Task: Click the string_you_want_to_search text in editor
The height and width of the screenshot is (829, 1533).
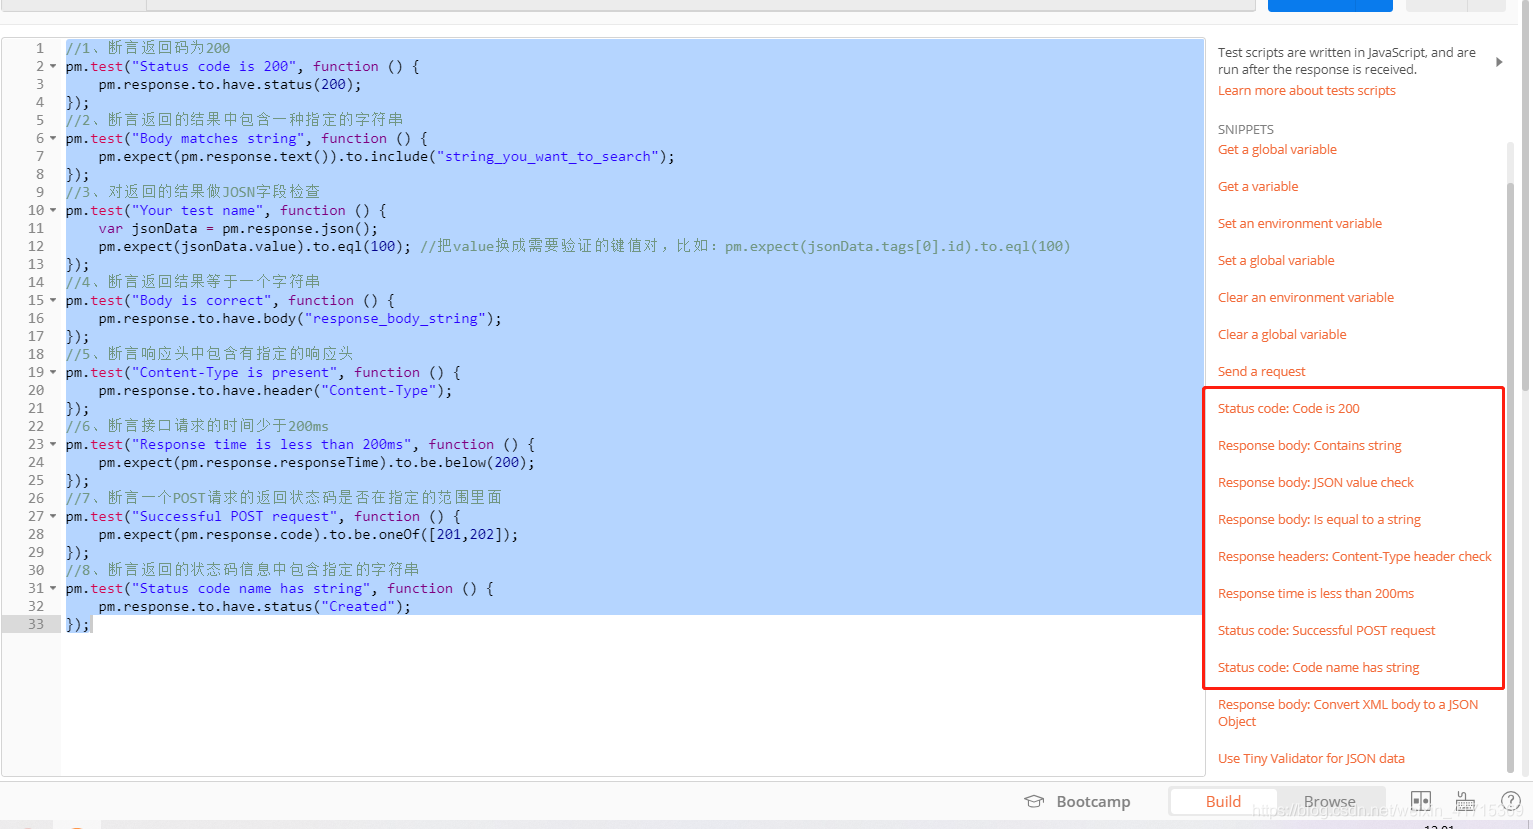Action: [548, 156]
